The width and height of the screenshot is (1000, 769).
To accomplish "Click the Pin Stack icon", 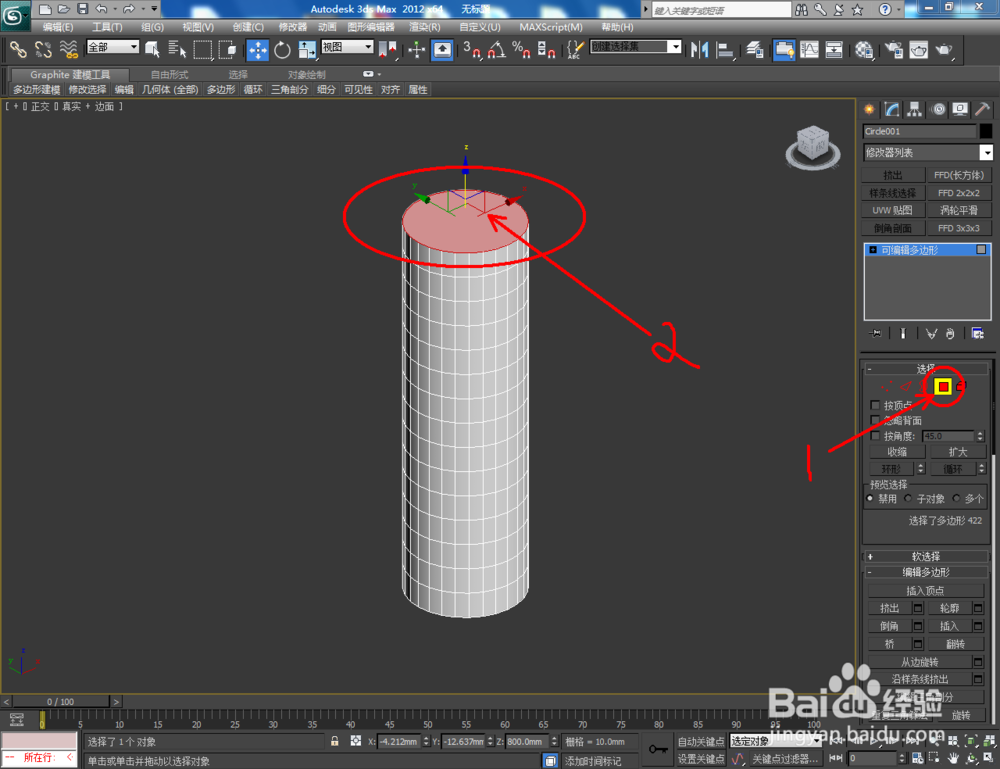I will point(875,333).
